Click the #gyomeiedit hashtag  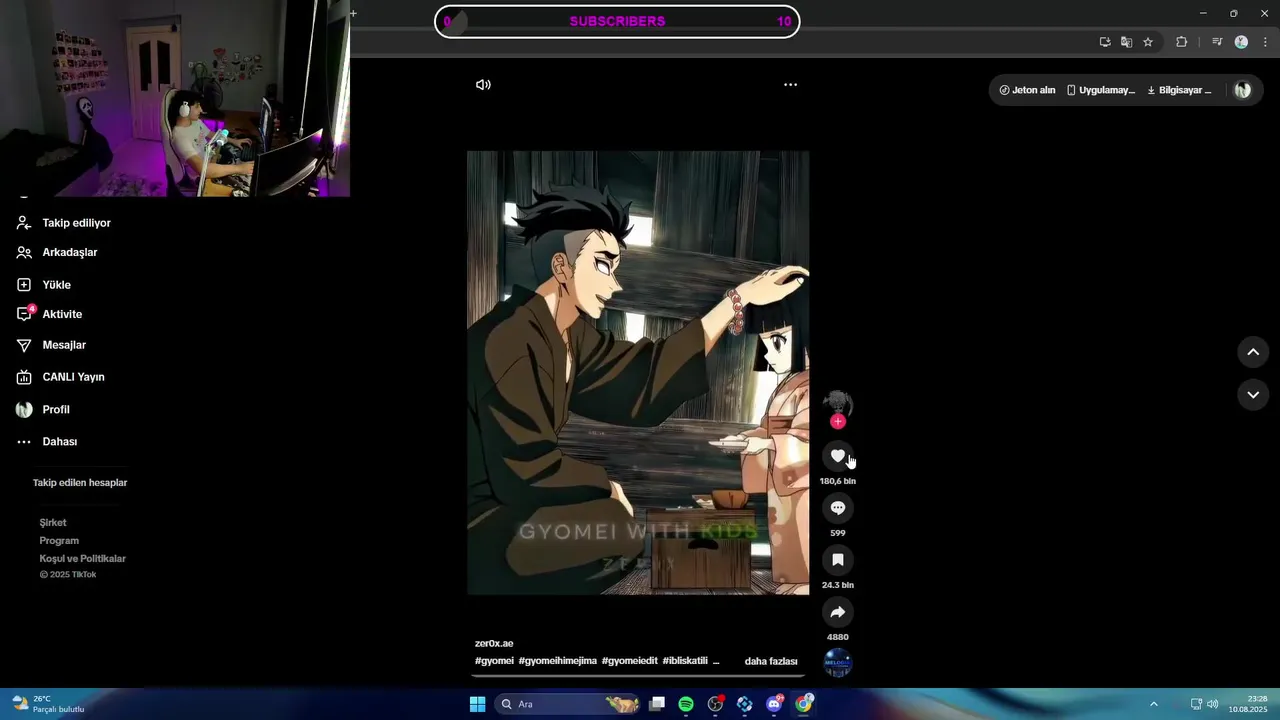point(630,661)
